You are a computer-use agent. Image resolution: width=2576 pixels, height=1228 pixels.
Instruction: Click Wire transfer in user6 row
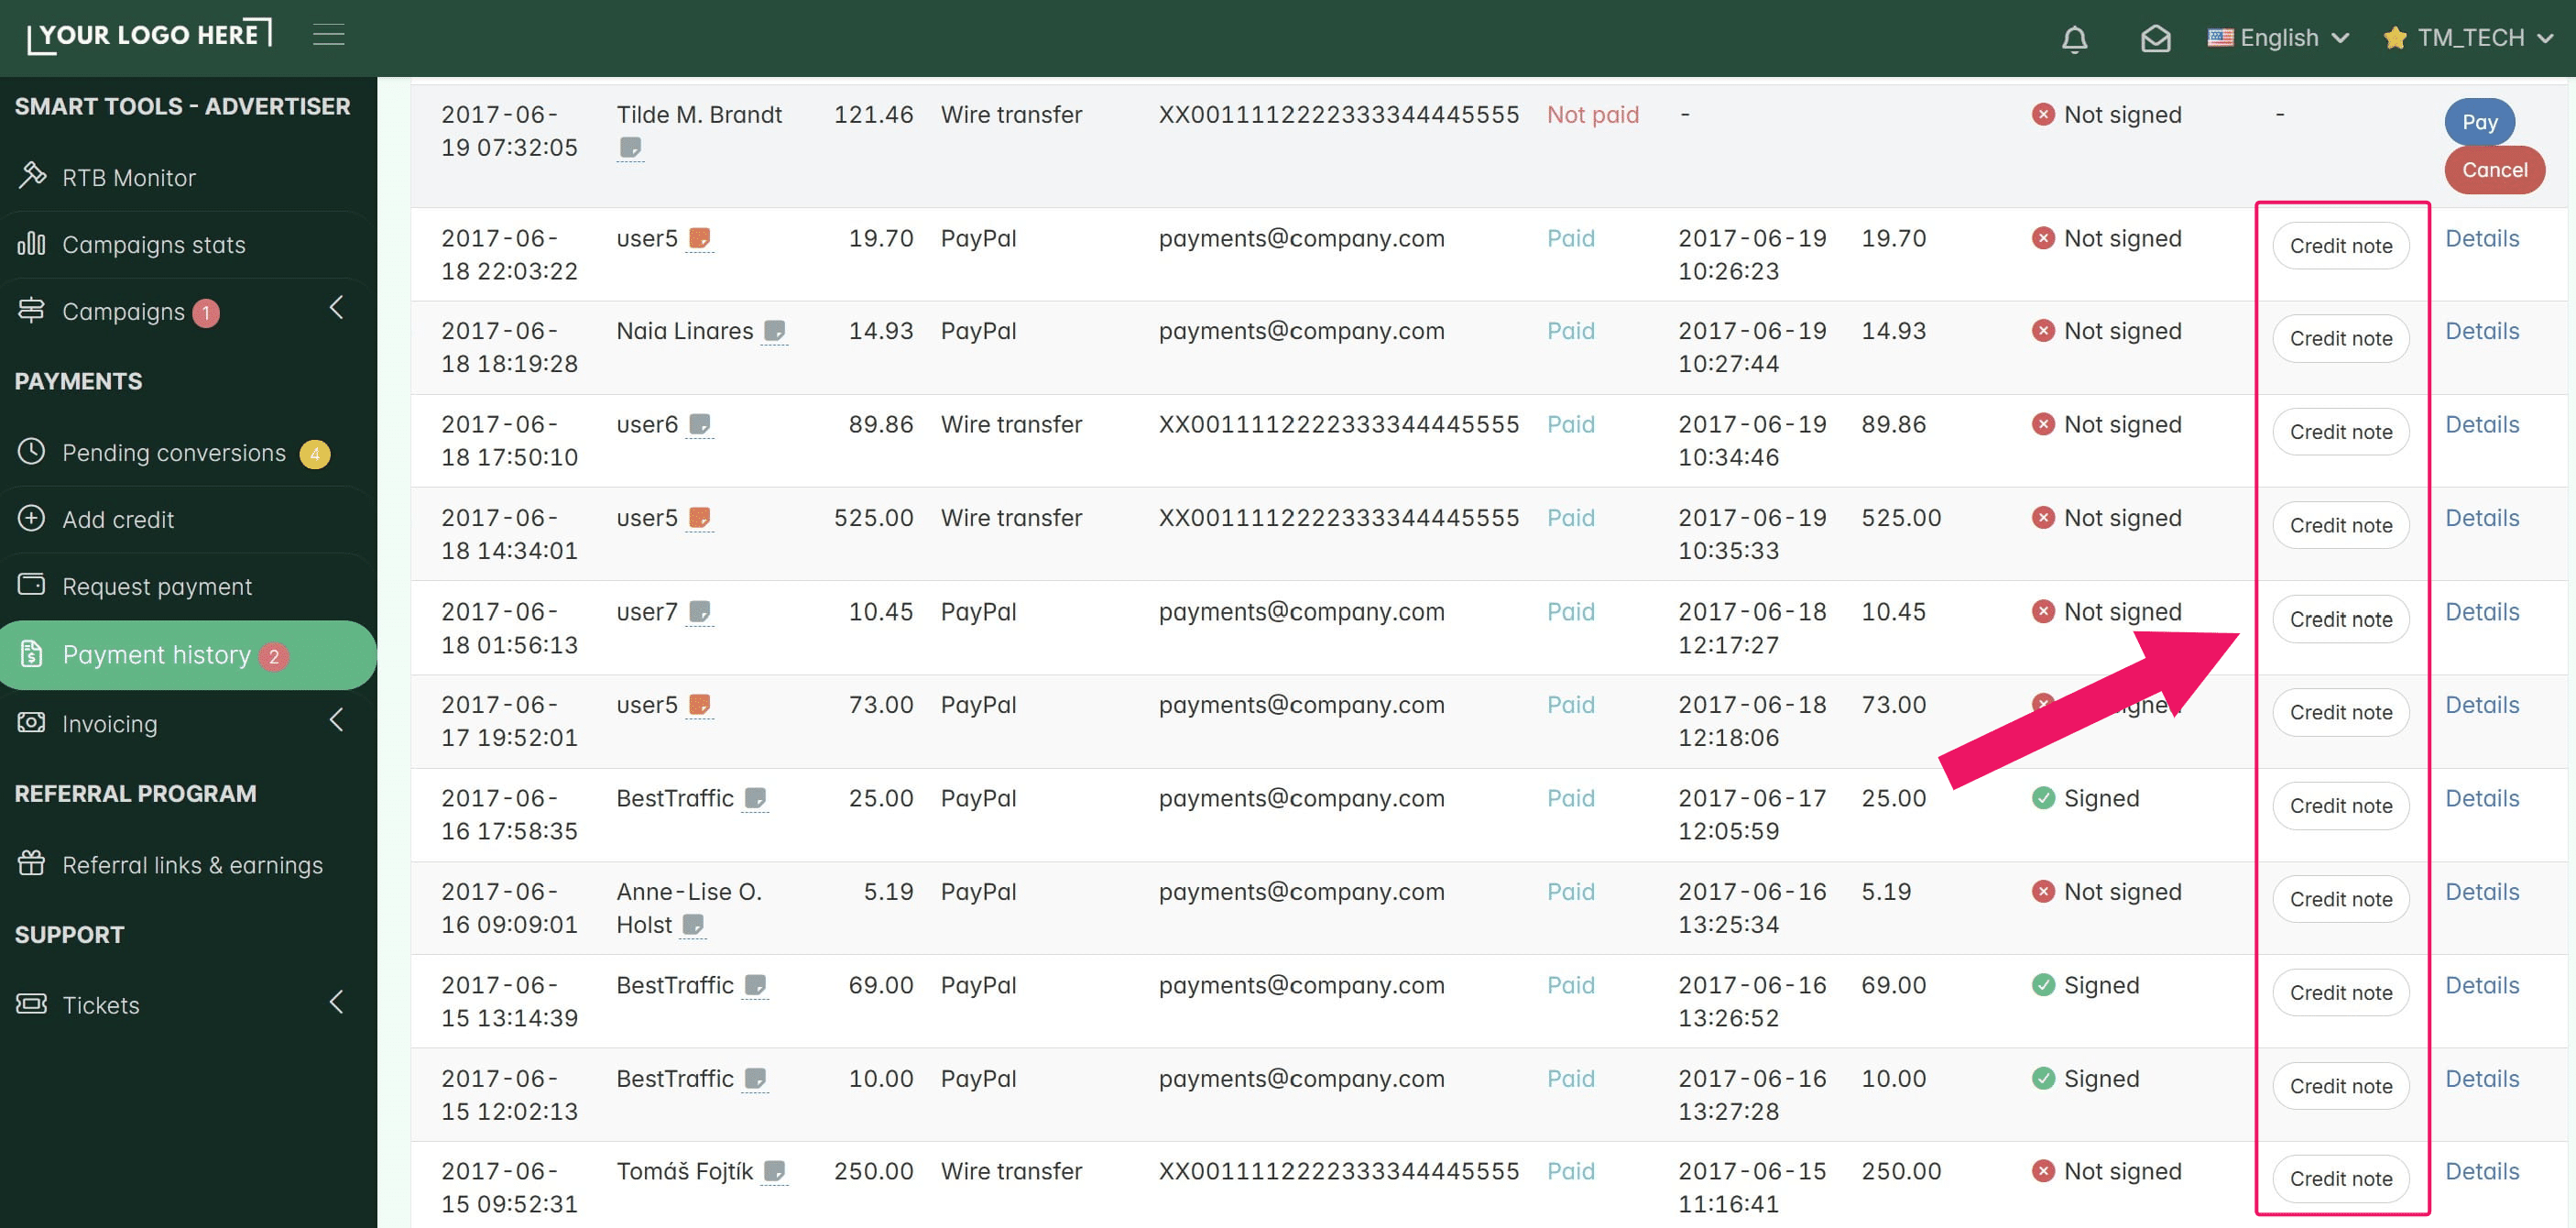click(x=1011, y=424)
